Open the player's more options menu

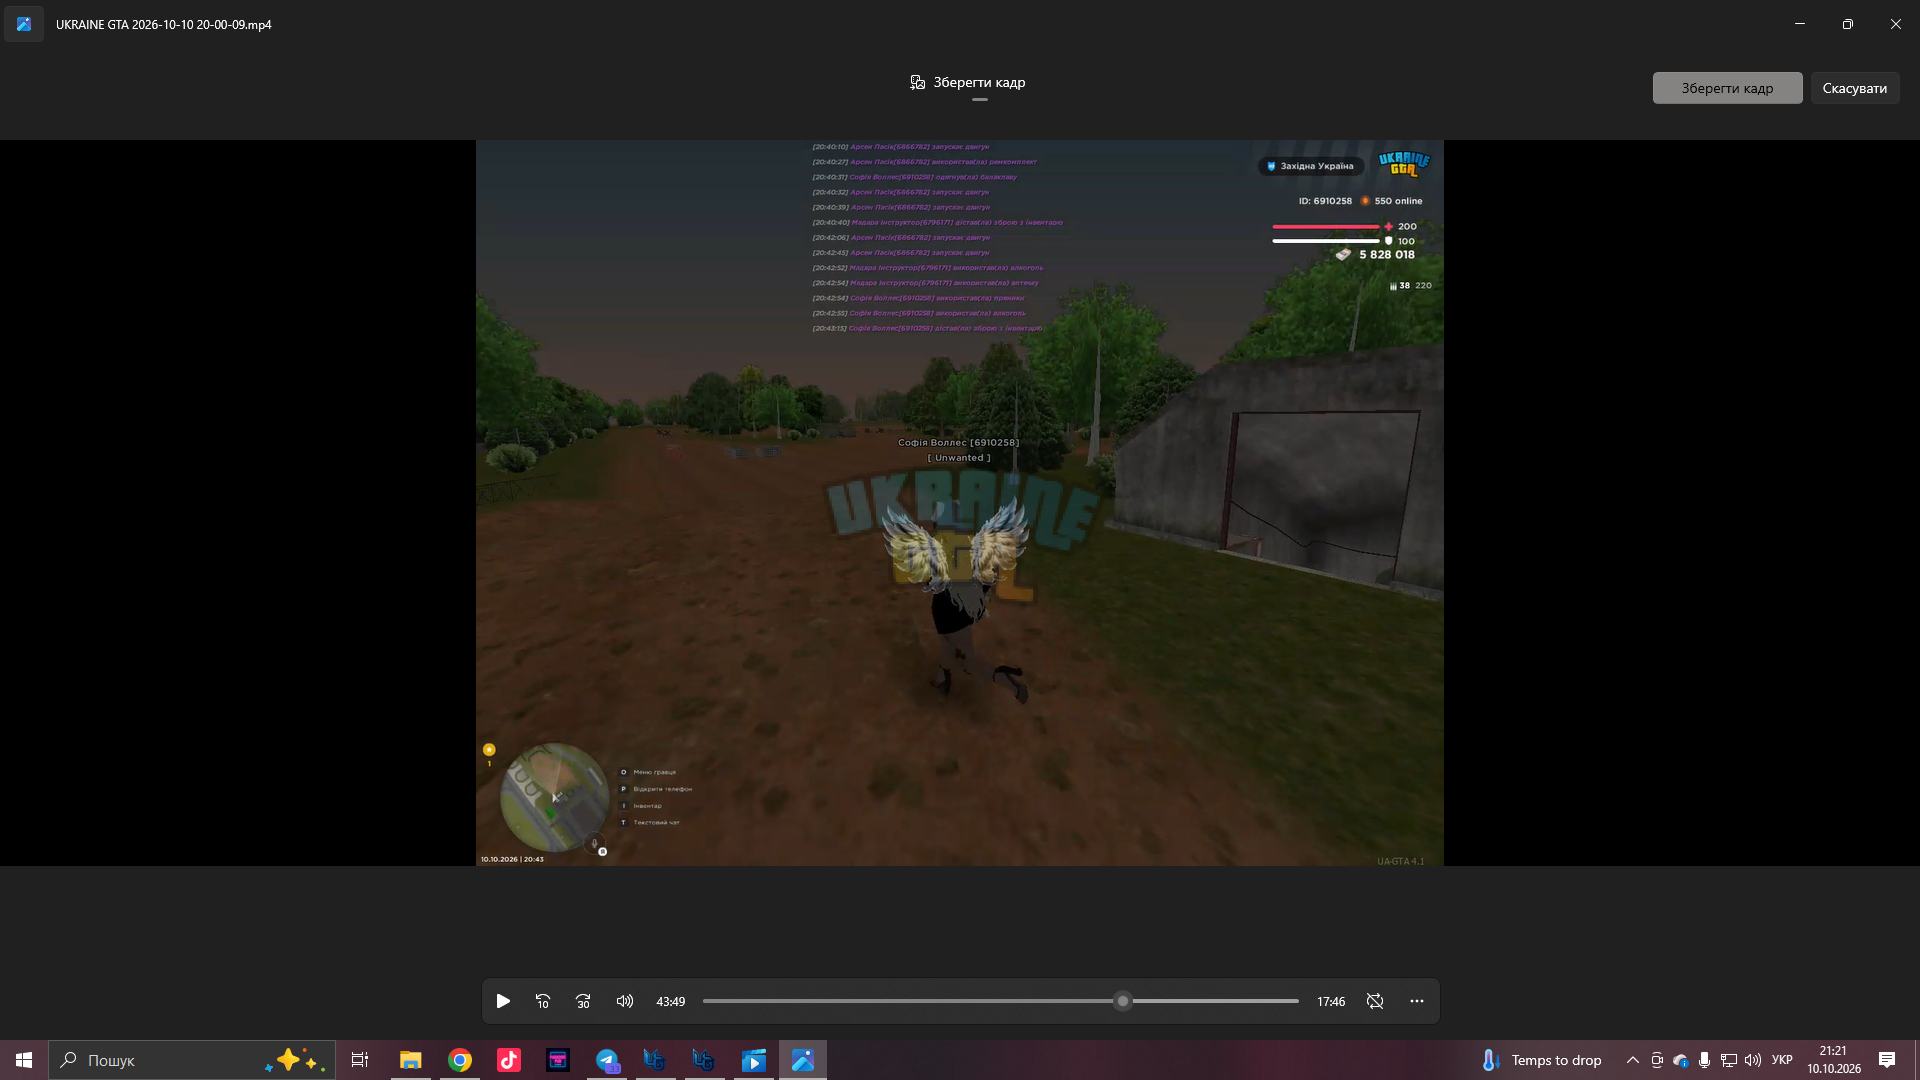click(x=1417, y=1001)
